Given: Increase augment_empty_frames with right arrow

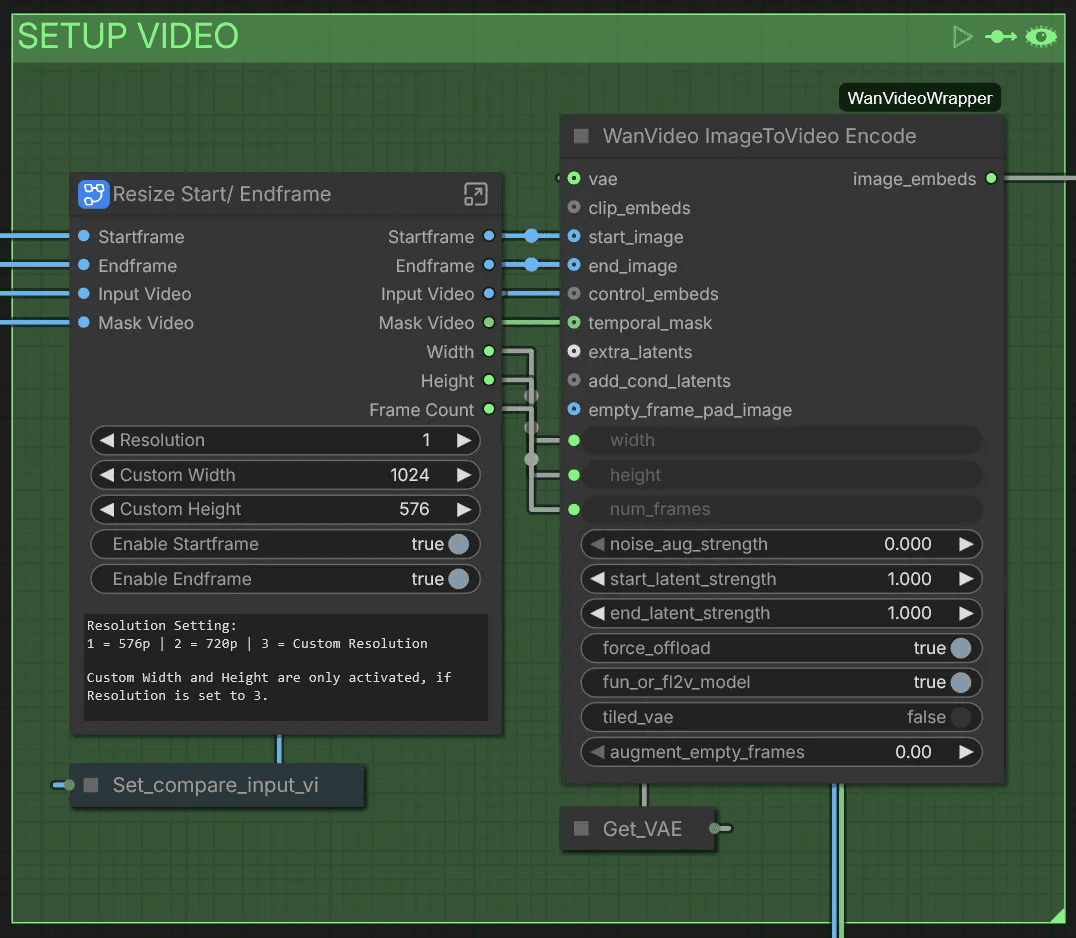Looking at the screenshot, I should click(x=966, y=752).
